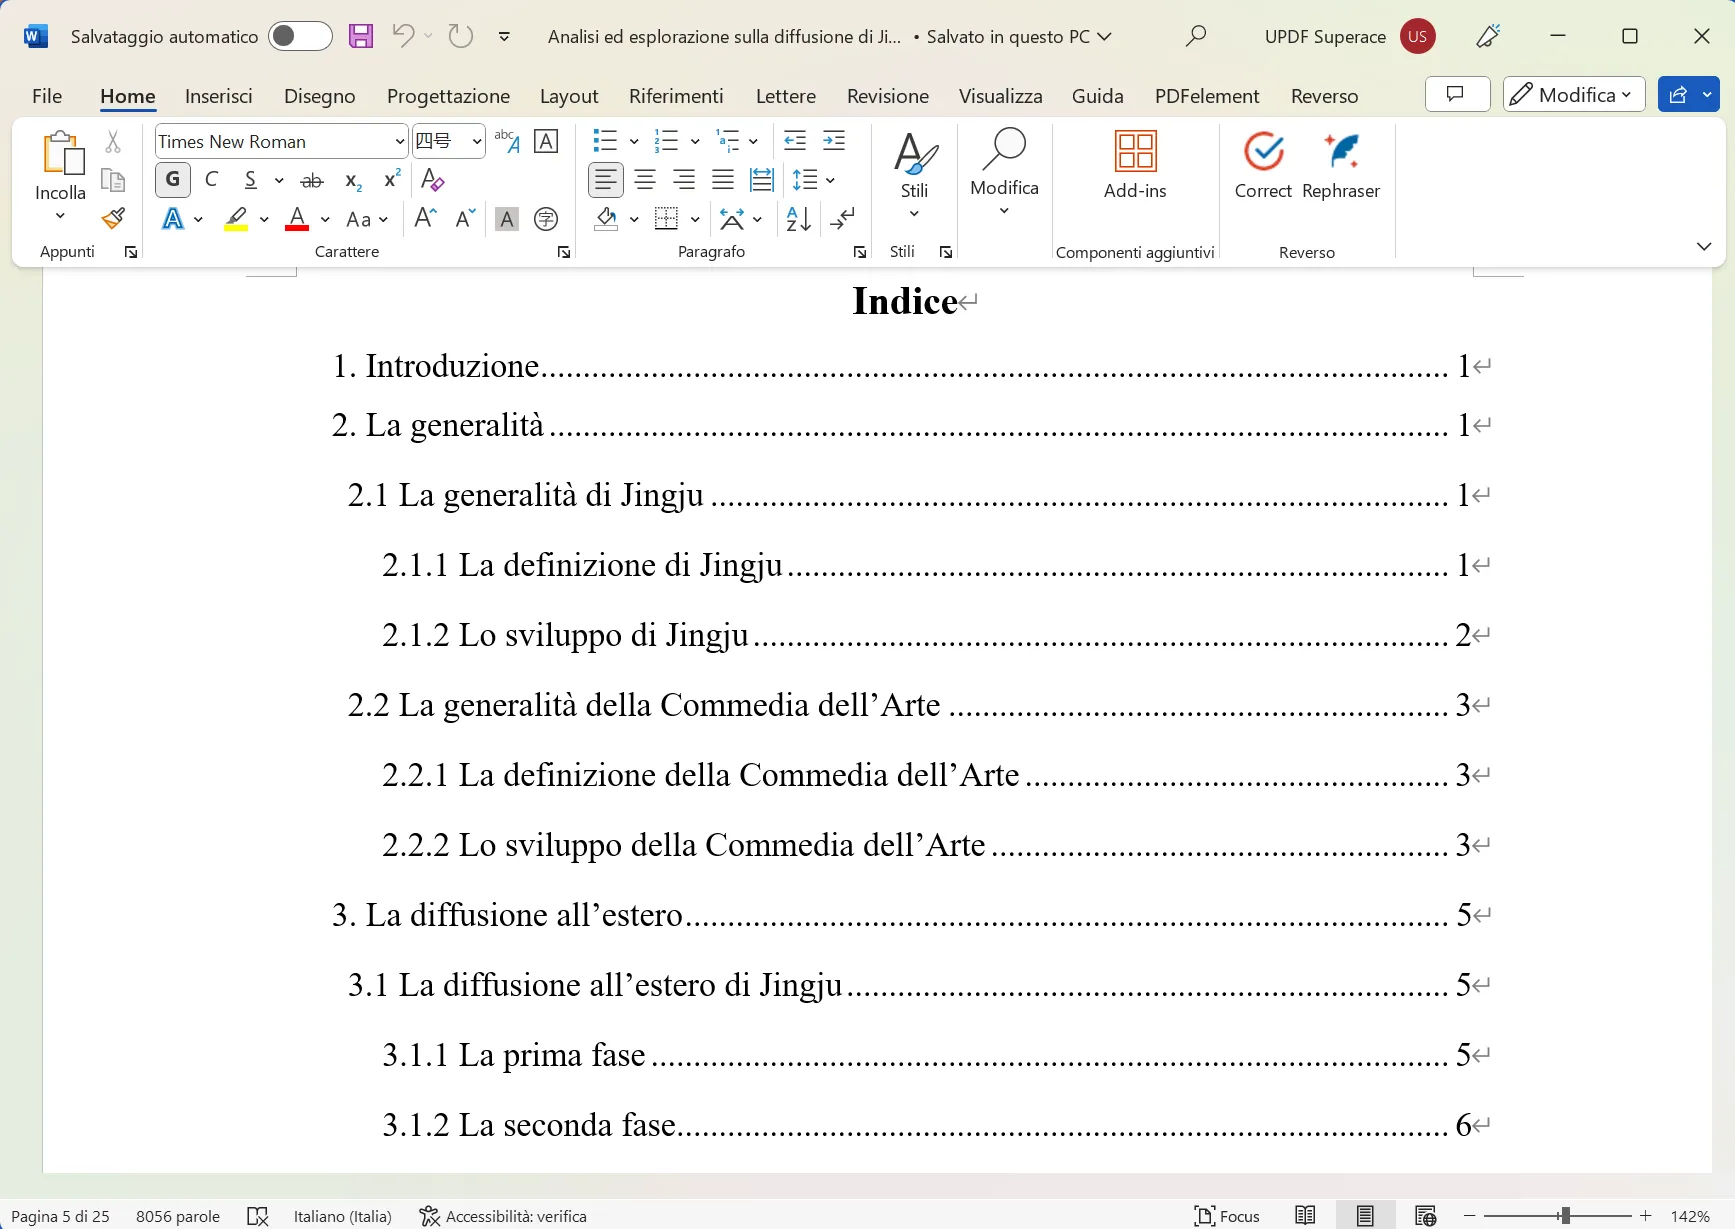This screenshot has height=1229, width=1735.
Task: Click the phonetic guide icon
Action: tap(507, 141)
